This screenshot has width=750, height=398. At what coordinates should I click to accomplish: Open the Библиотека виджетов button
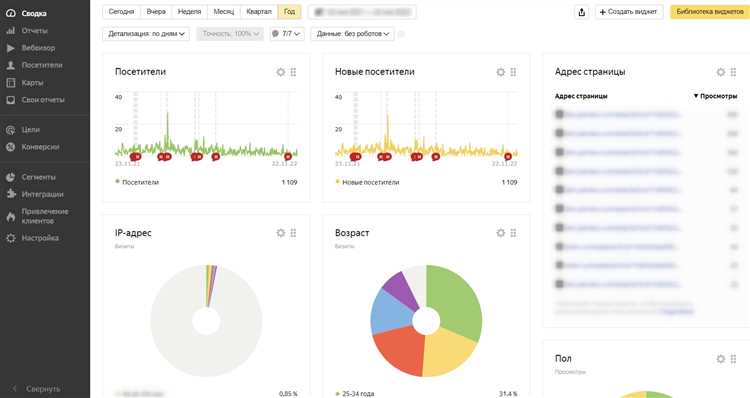710,12
